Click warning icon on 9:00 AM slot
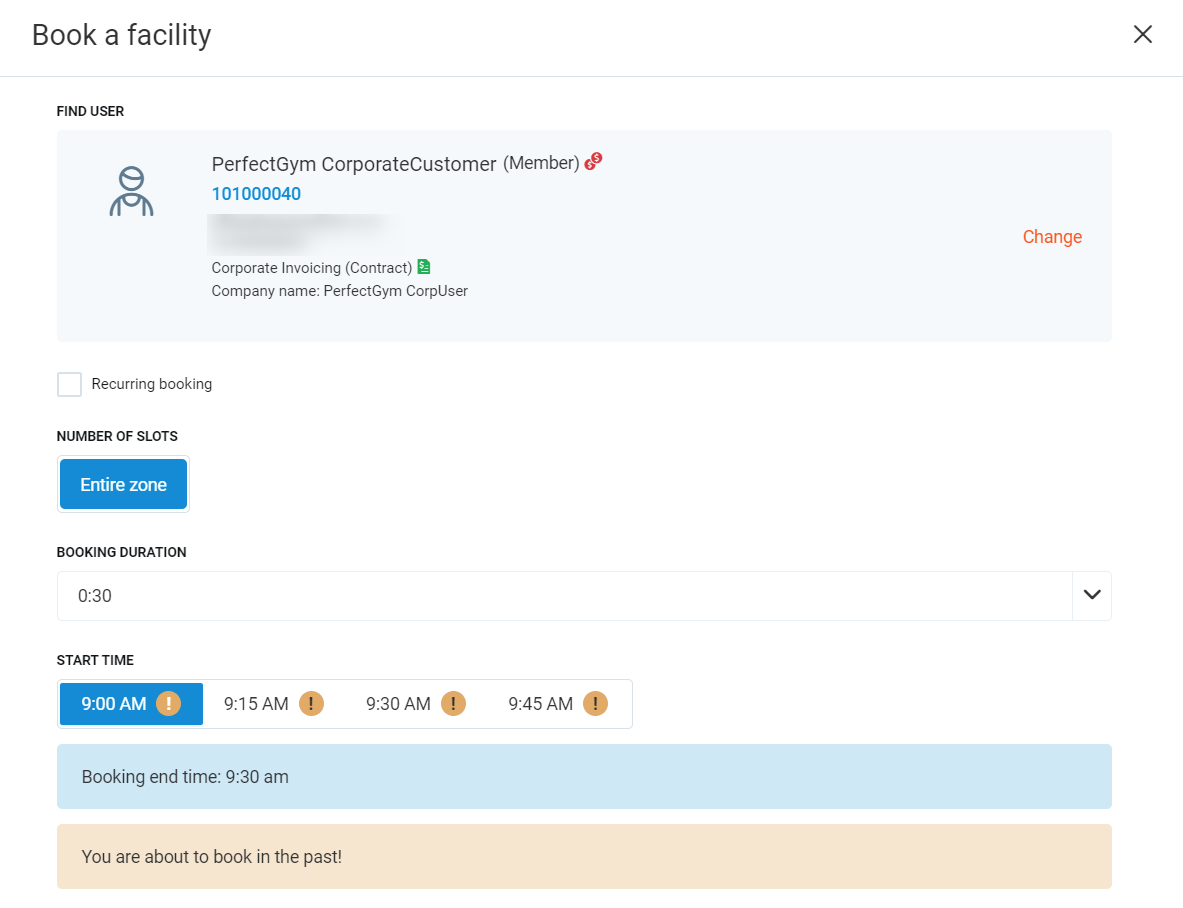 coord(168,704)
